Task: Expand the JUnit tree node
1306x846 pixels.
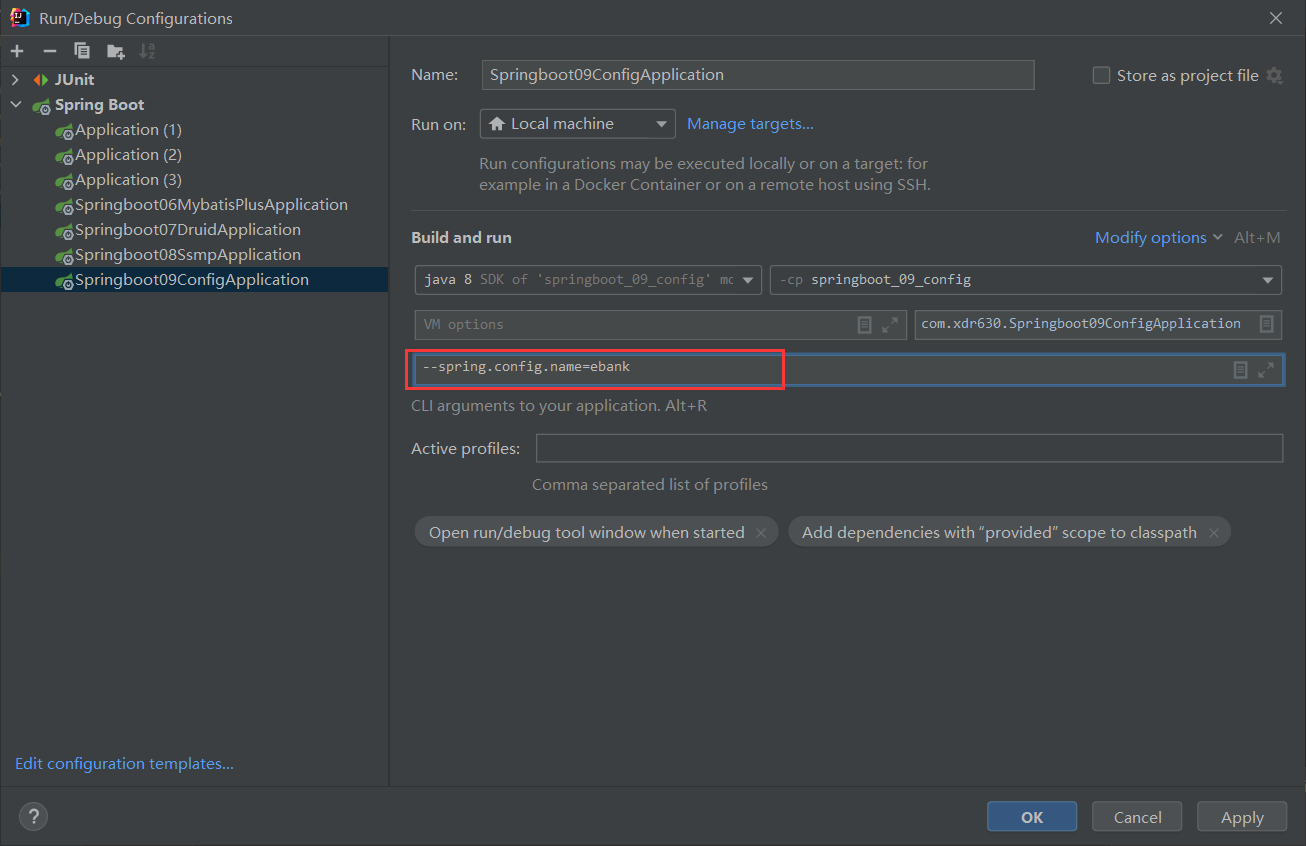Action: click(x=15, y=80)
